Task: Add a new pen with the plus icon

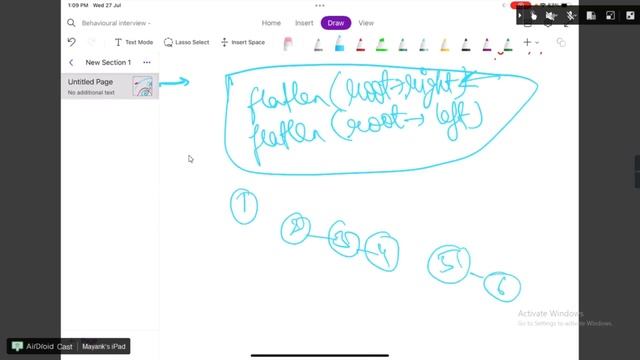Action: 527,42
